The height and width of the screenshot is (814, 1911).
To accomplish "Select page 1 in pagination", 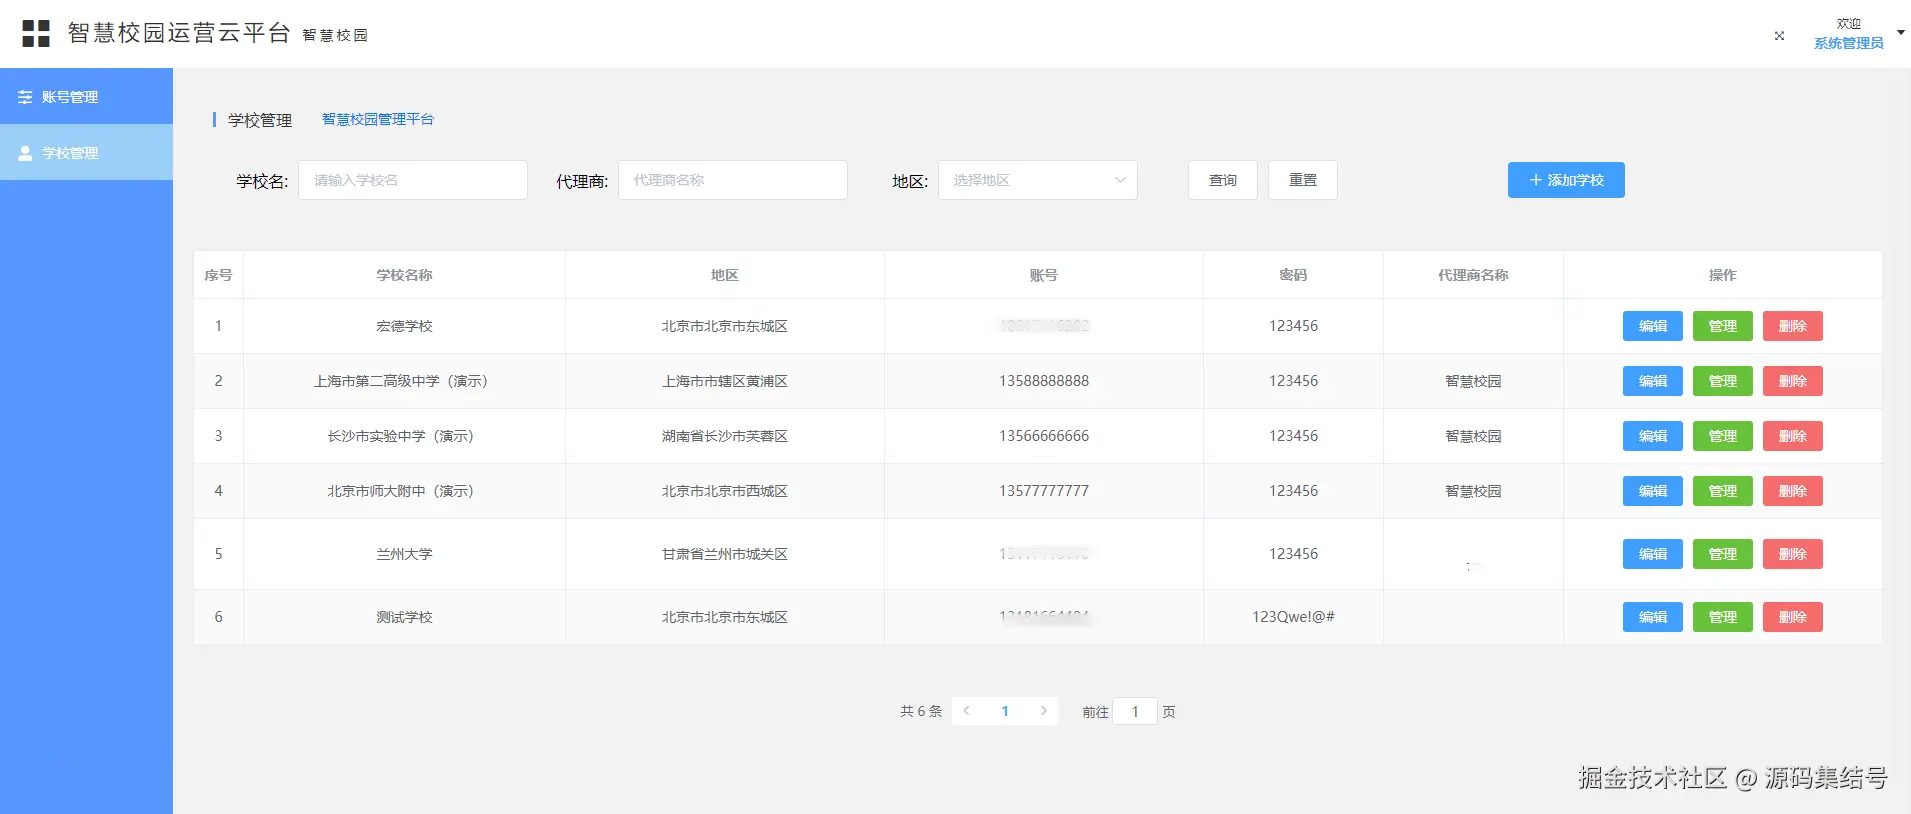I will pyautogui.click(x=1005, y=711).
